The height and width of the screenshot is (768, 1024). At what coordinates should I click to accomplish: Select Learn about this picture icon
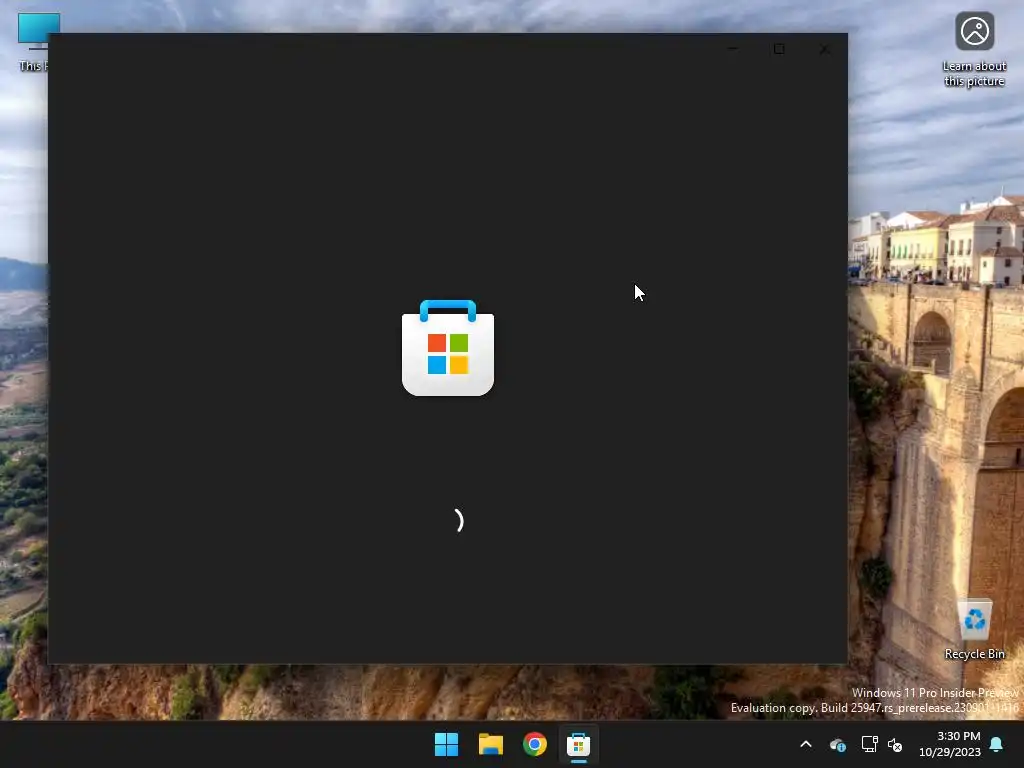(974, 50)
